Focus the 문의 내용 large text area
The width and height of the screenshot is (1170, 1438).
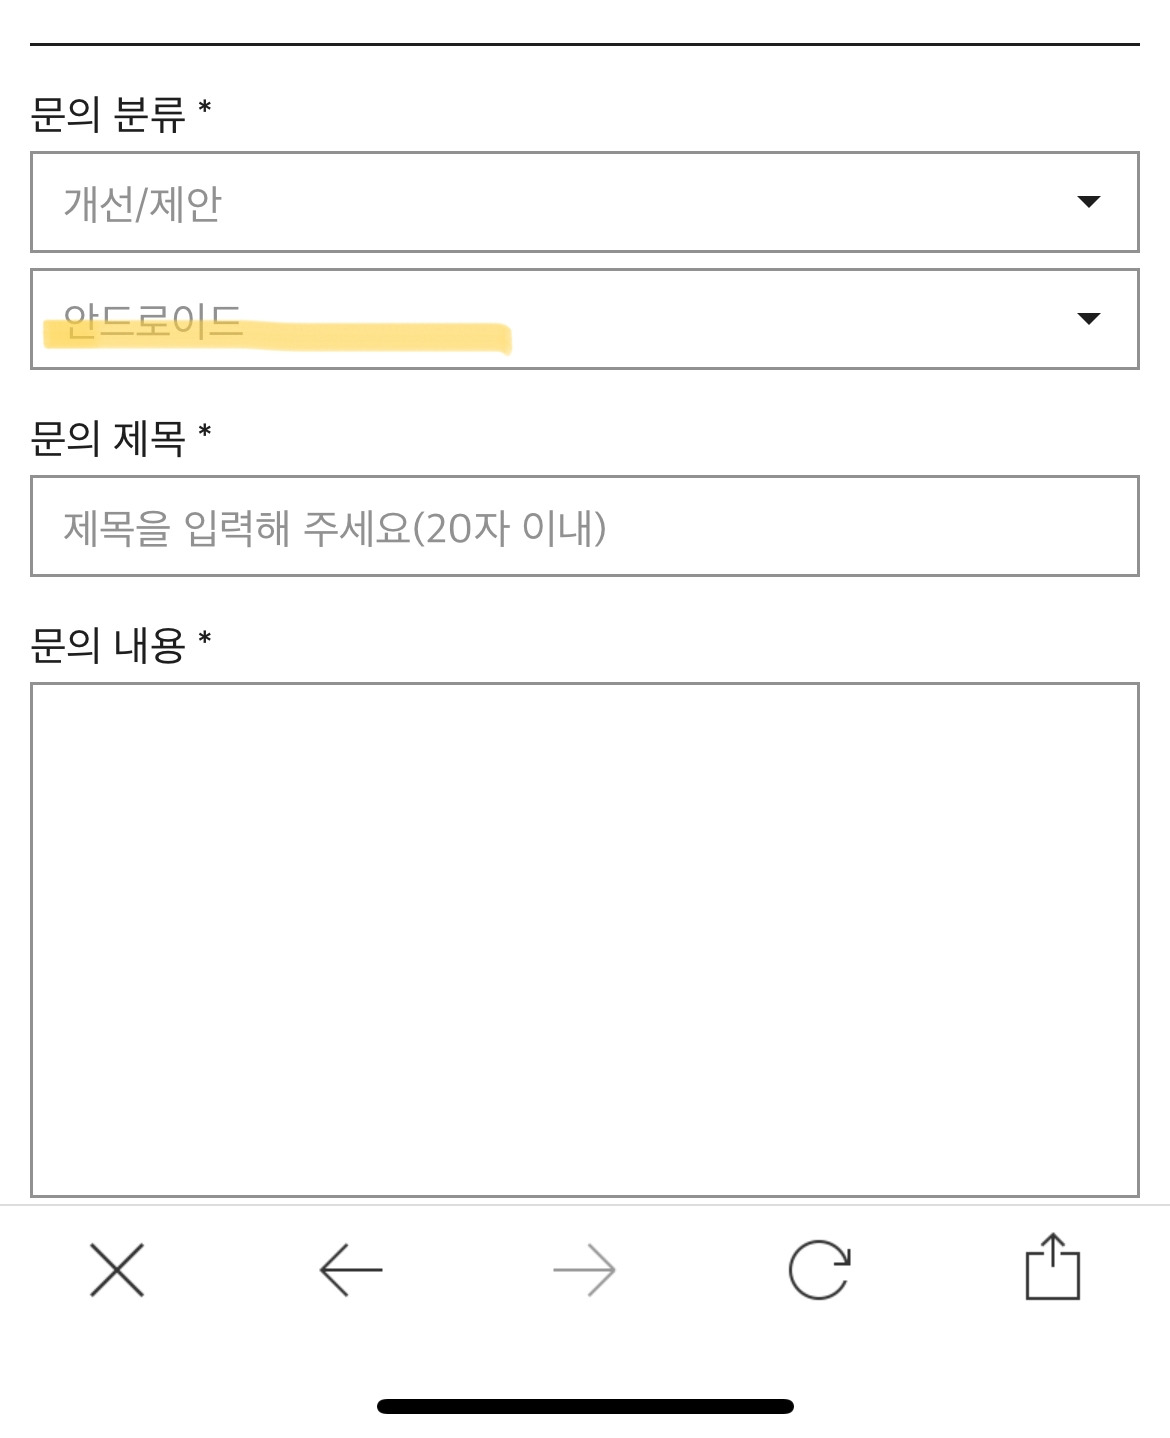(585, 940)
